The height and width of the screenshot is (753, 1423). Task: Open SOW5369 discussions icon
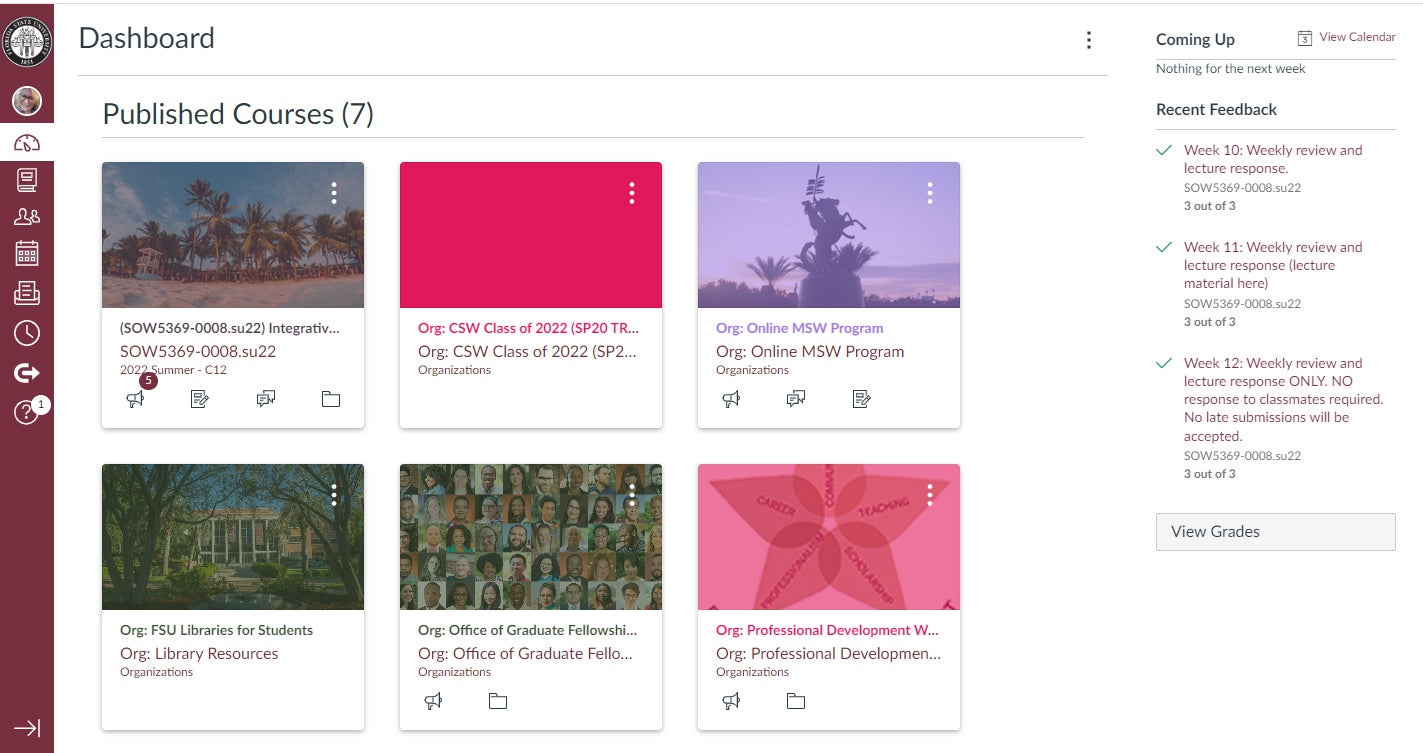[265, 400]
